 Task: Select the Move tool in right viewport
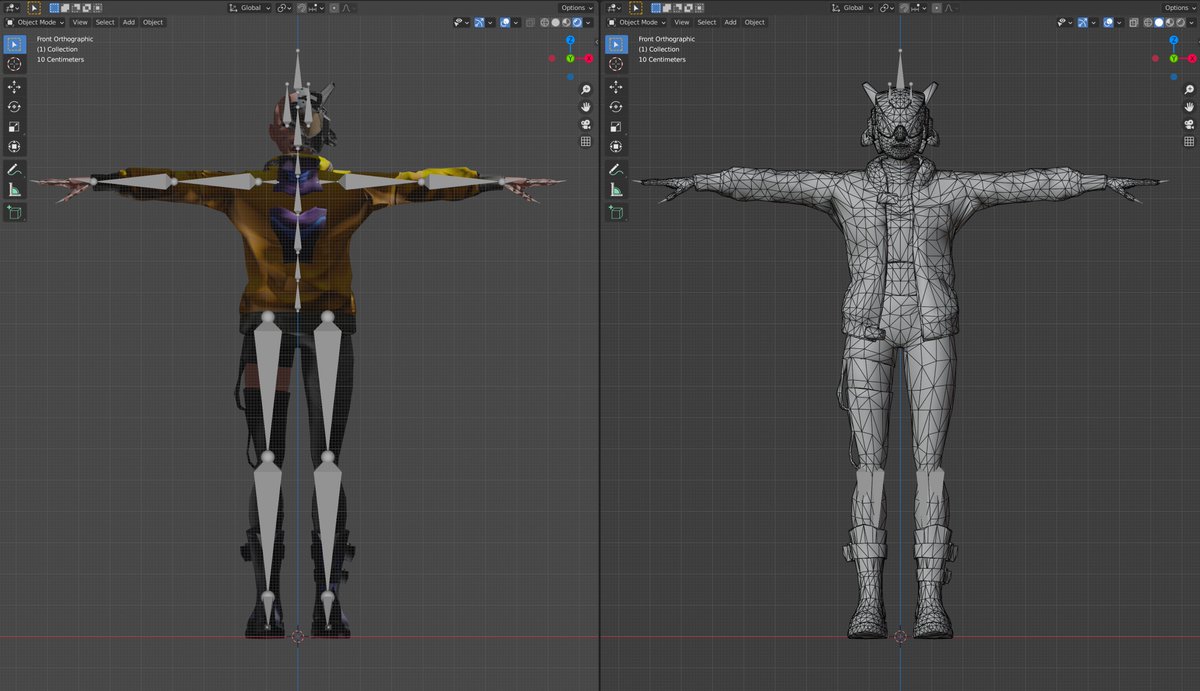(x=616, y=87)
